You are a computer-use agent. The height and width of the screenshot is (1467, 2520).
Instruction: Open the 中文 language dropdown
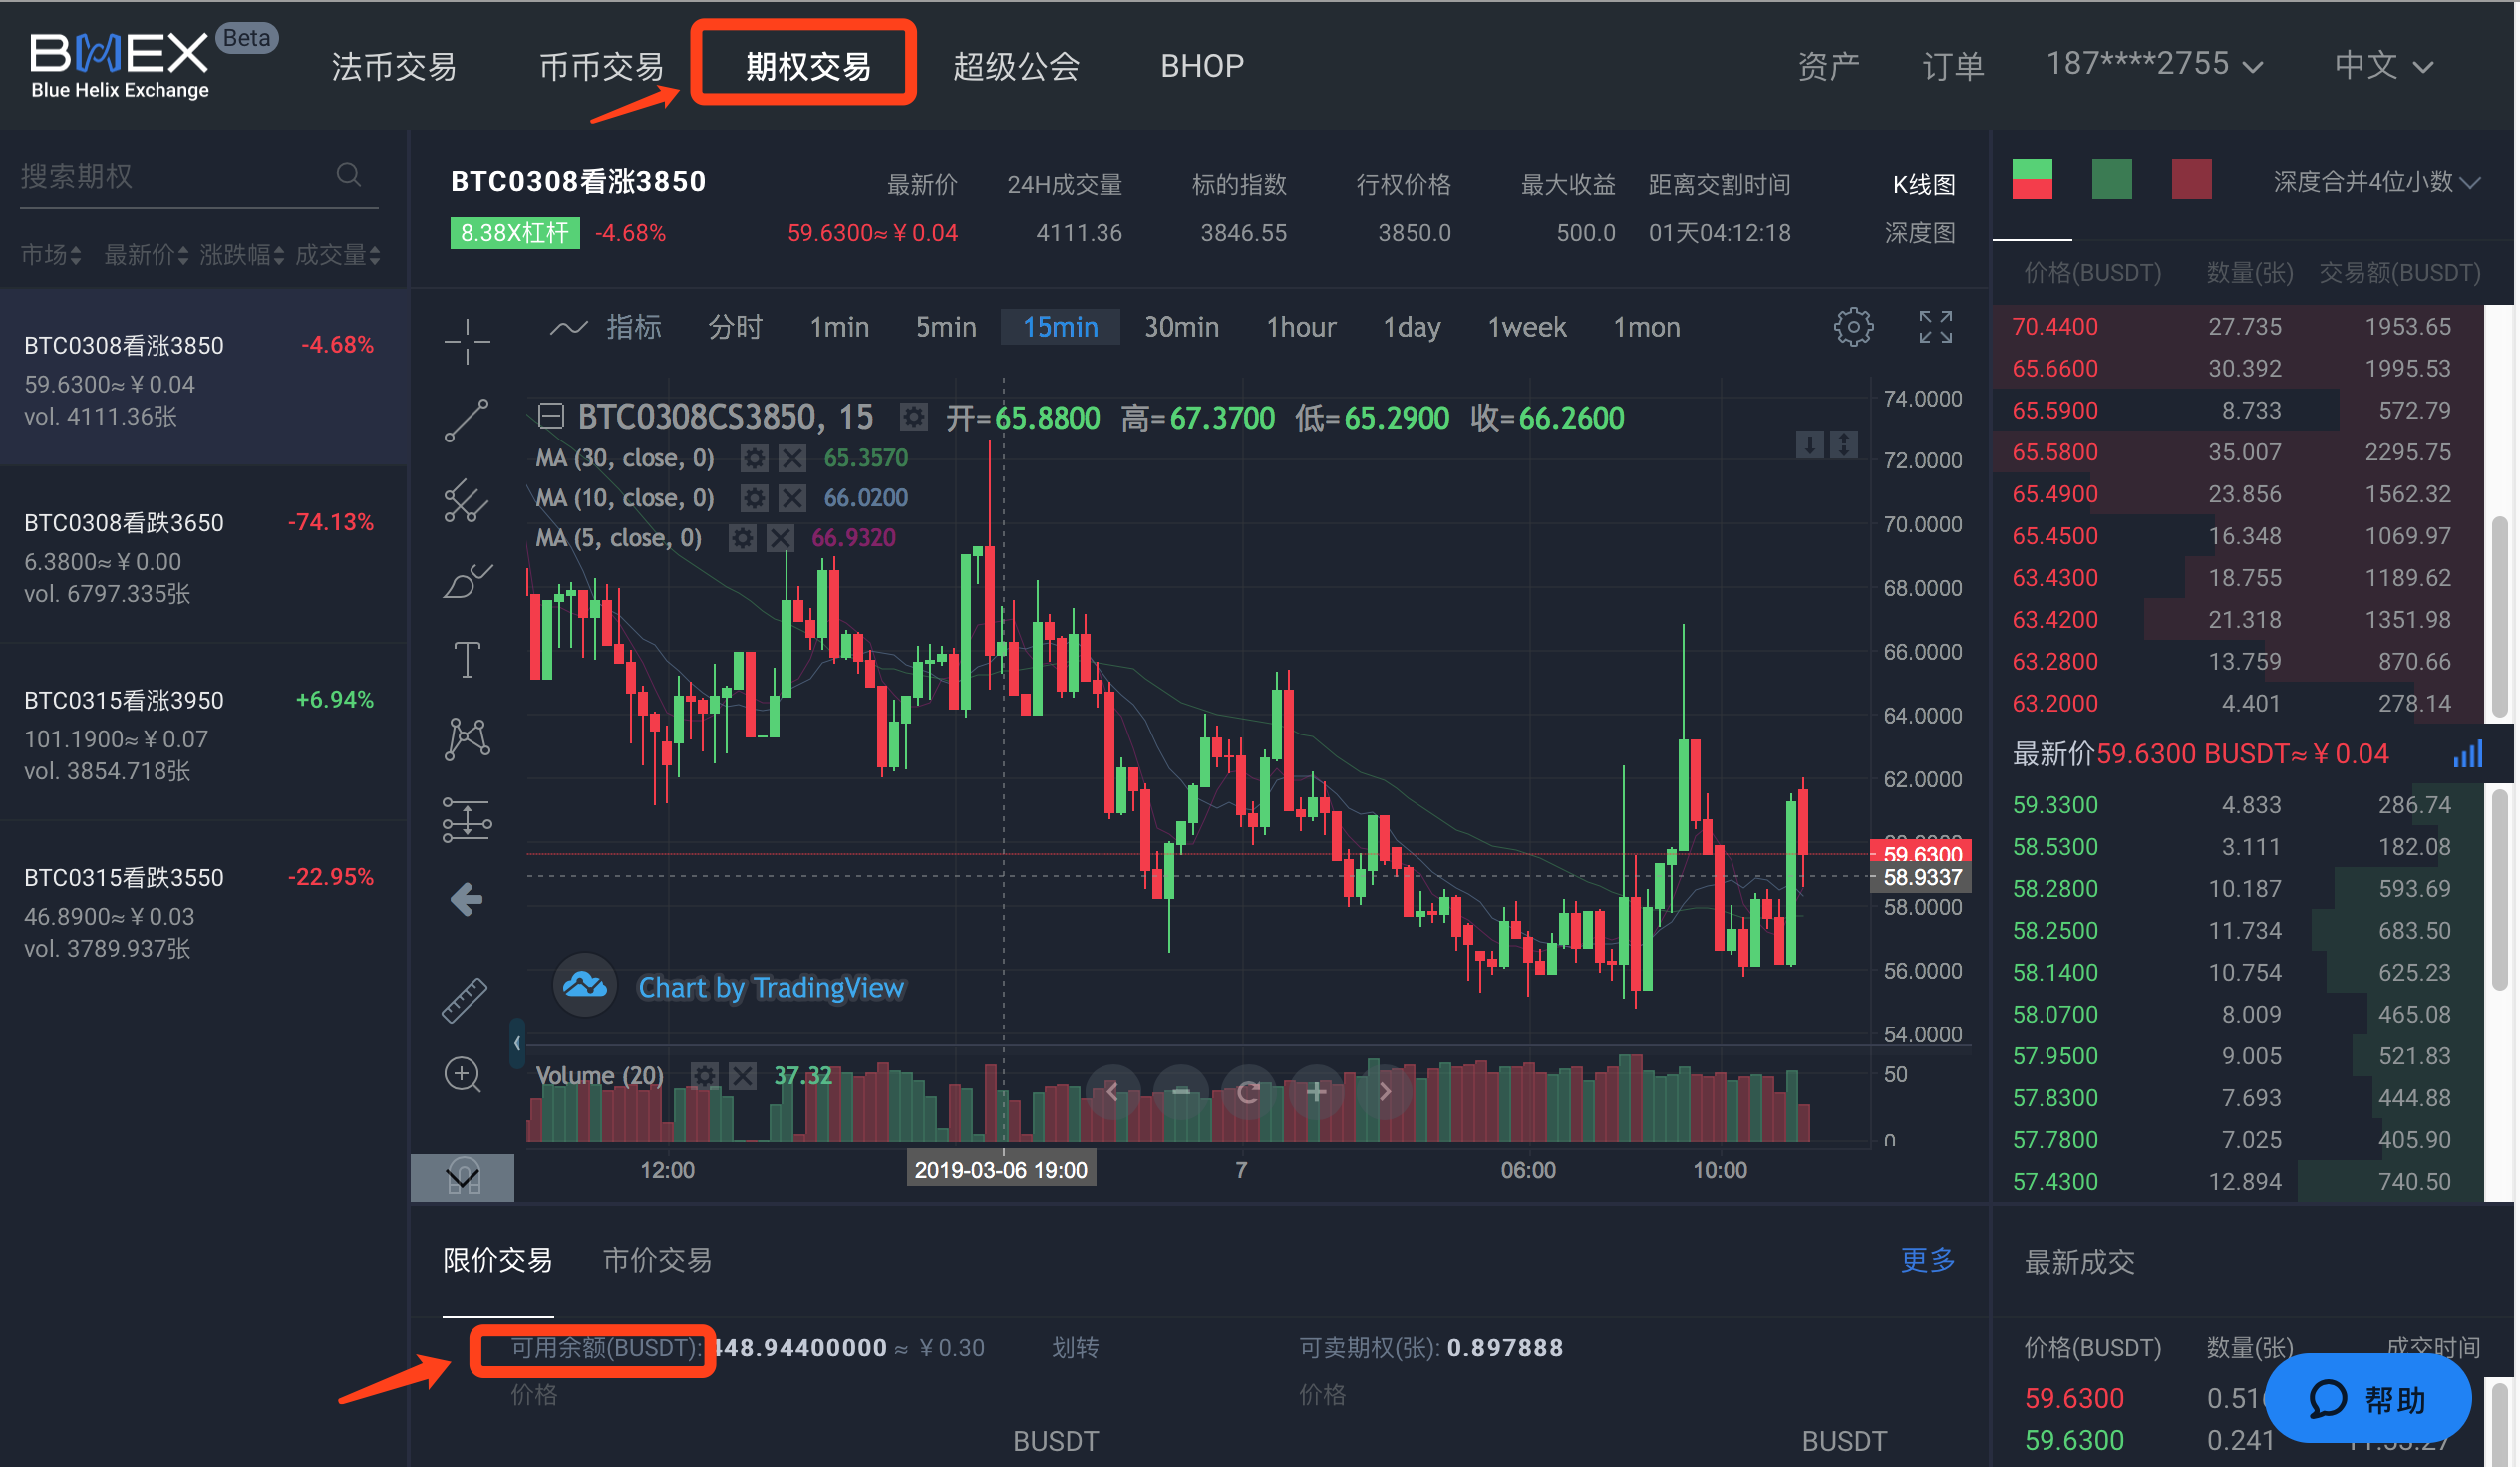click(2382, 66)
